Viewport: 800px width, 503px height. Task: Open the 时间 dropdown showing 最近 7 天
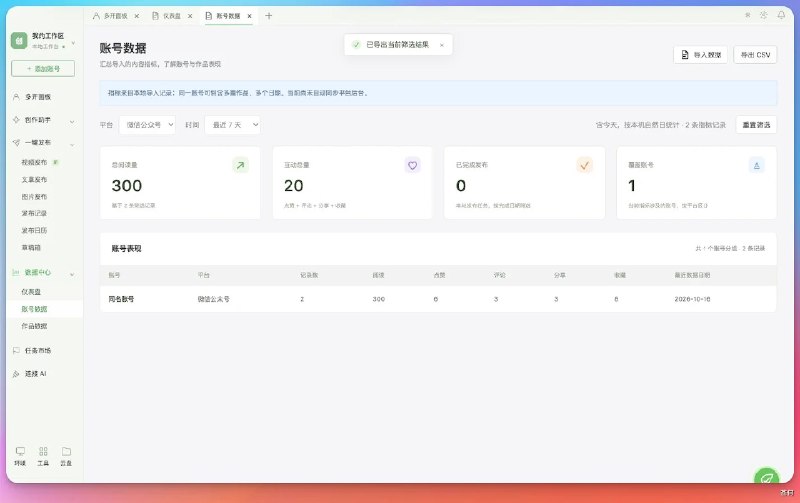[233, 125]
